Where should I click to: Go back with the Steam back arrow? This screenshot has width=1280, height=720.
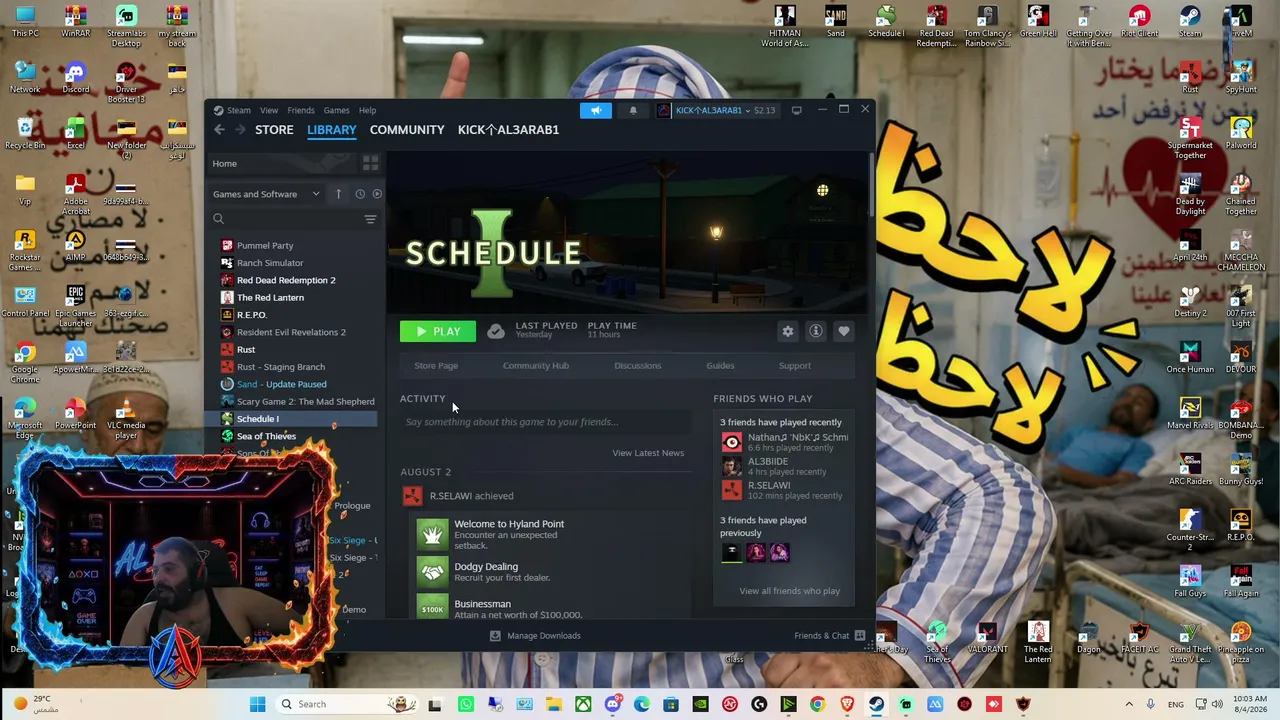pyautogui.click(x=219, y=130)
